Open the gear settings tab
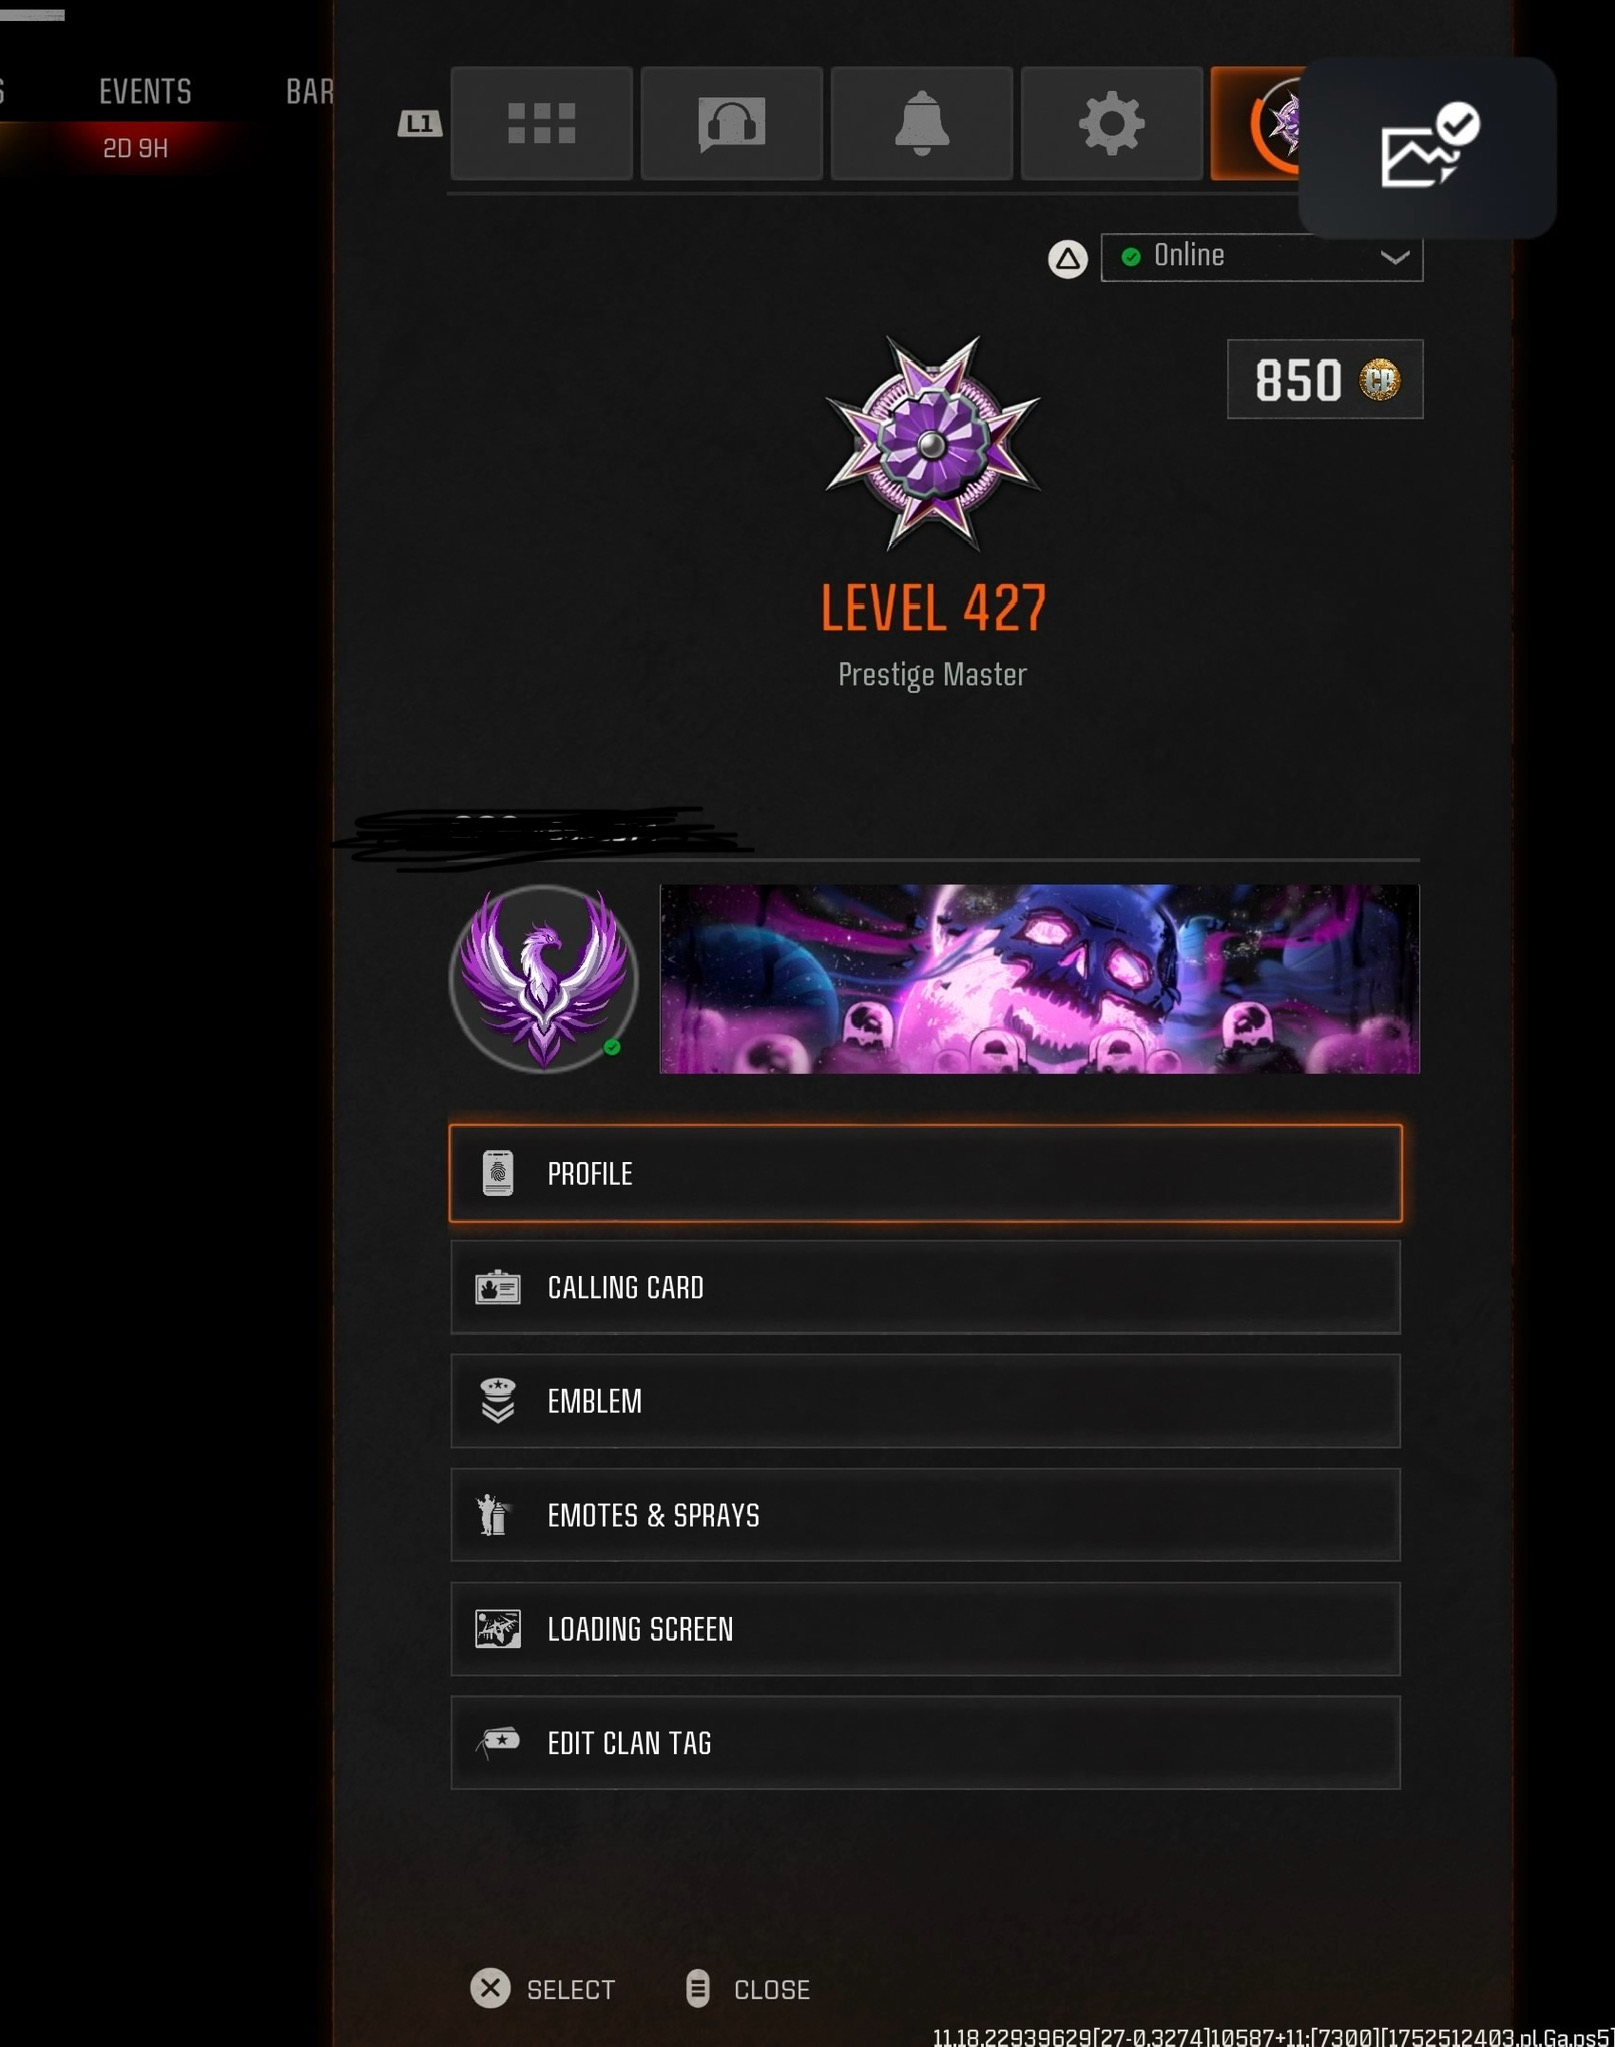Image resolution: width=1615 pixels, height=2047 pixels. pyautogui.click(x=1111, y=124)
